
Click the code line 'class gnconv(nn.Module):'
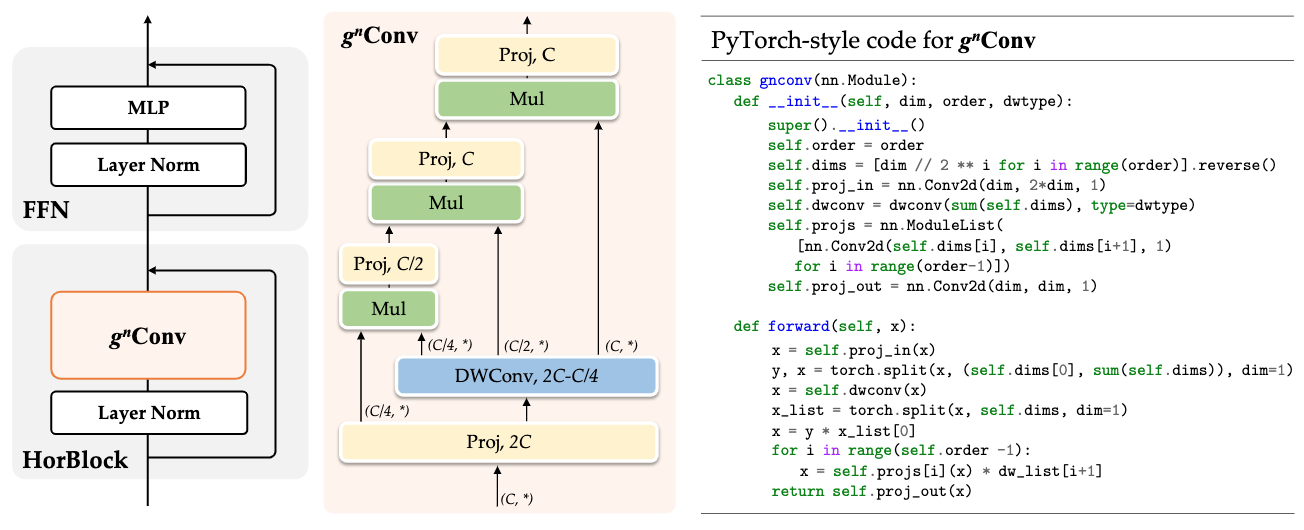[x=811, y=80]
